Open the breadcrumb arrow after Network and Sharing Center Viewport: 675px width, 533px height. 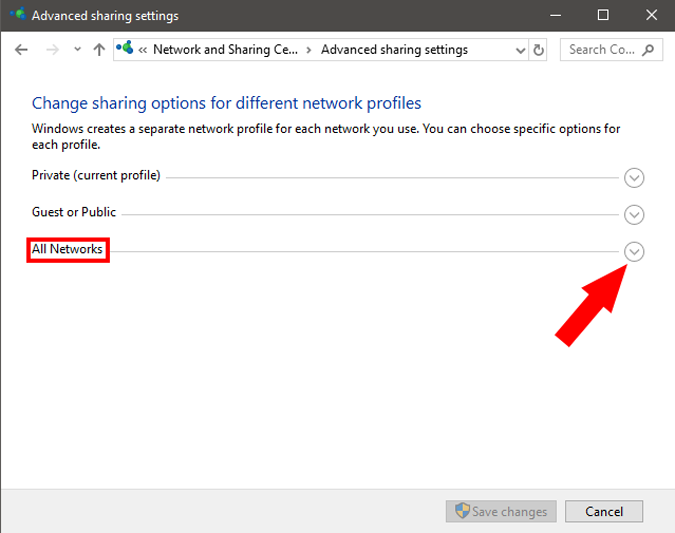[x=308, y=50]
